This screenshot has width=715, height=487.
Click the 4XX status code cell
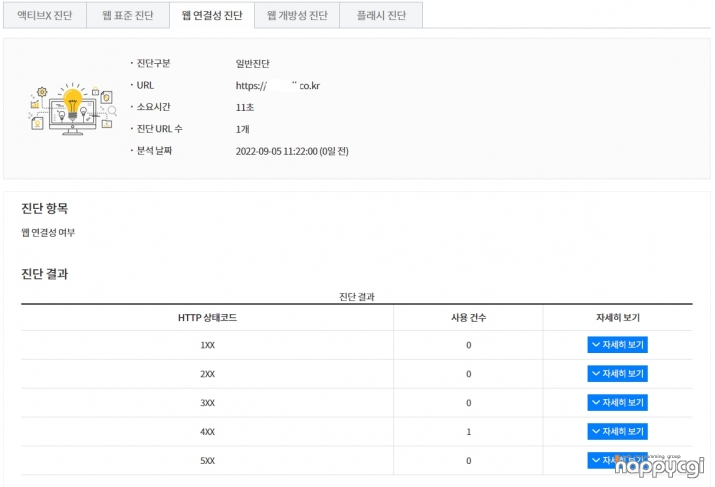(x=207, y=432)
